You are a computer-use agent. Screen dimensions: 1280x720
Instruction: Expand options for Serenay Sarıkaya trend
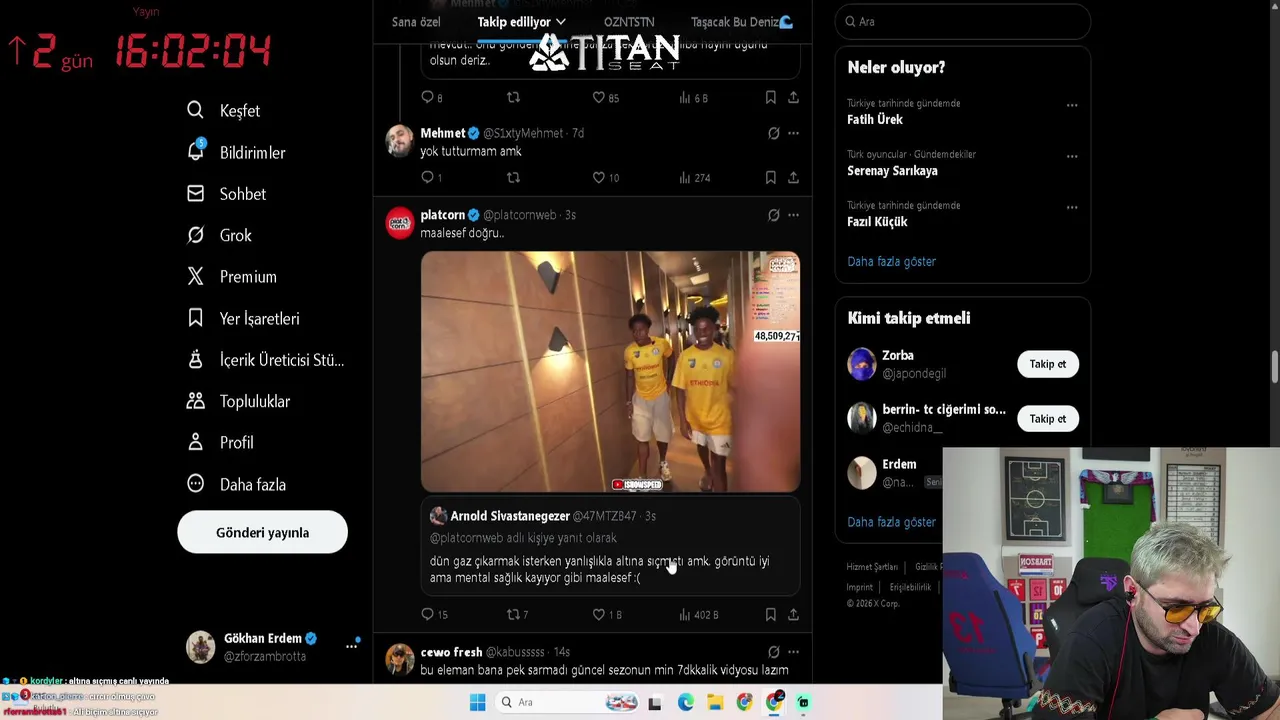[x=1072, y=156]
